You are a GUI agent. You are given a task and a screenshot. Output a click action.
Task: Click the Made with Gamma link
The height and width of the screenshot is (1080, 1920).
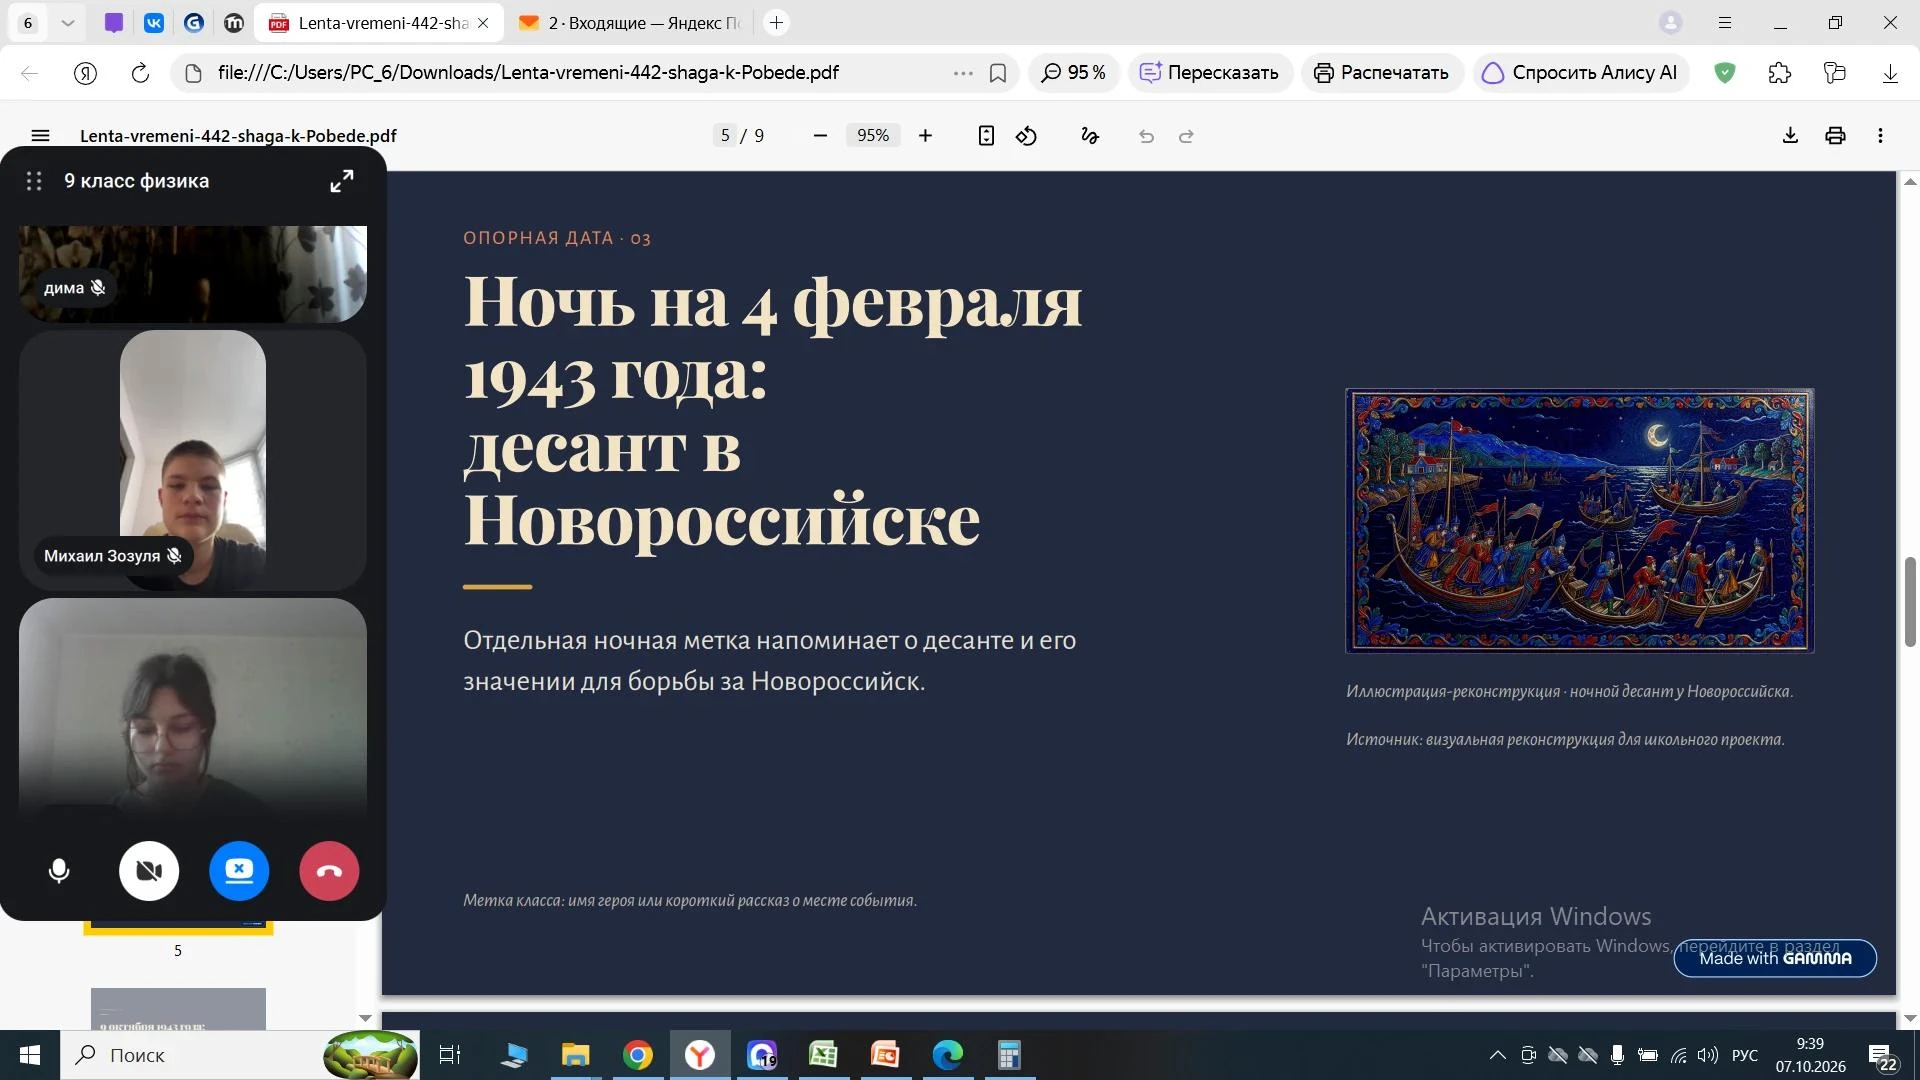(1775, 958)
